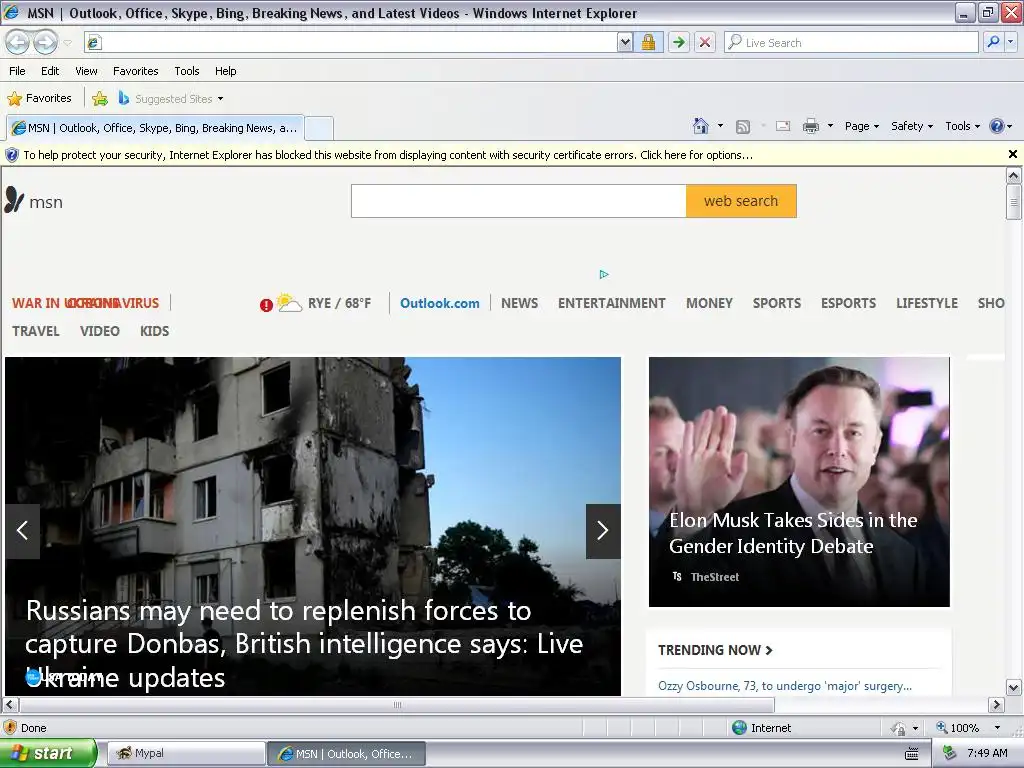This screenshot has width=1024, height=768.
Task: Show previous headline slide arrow
Action: point(23,531)
